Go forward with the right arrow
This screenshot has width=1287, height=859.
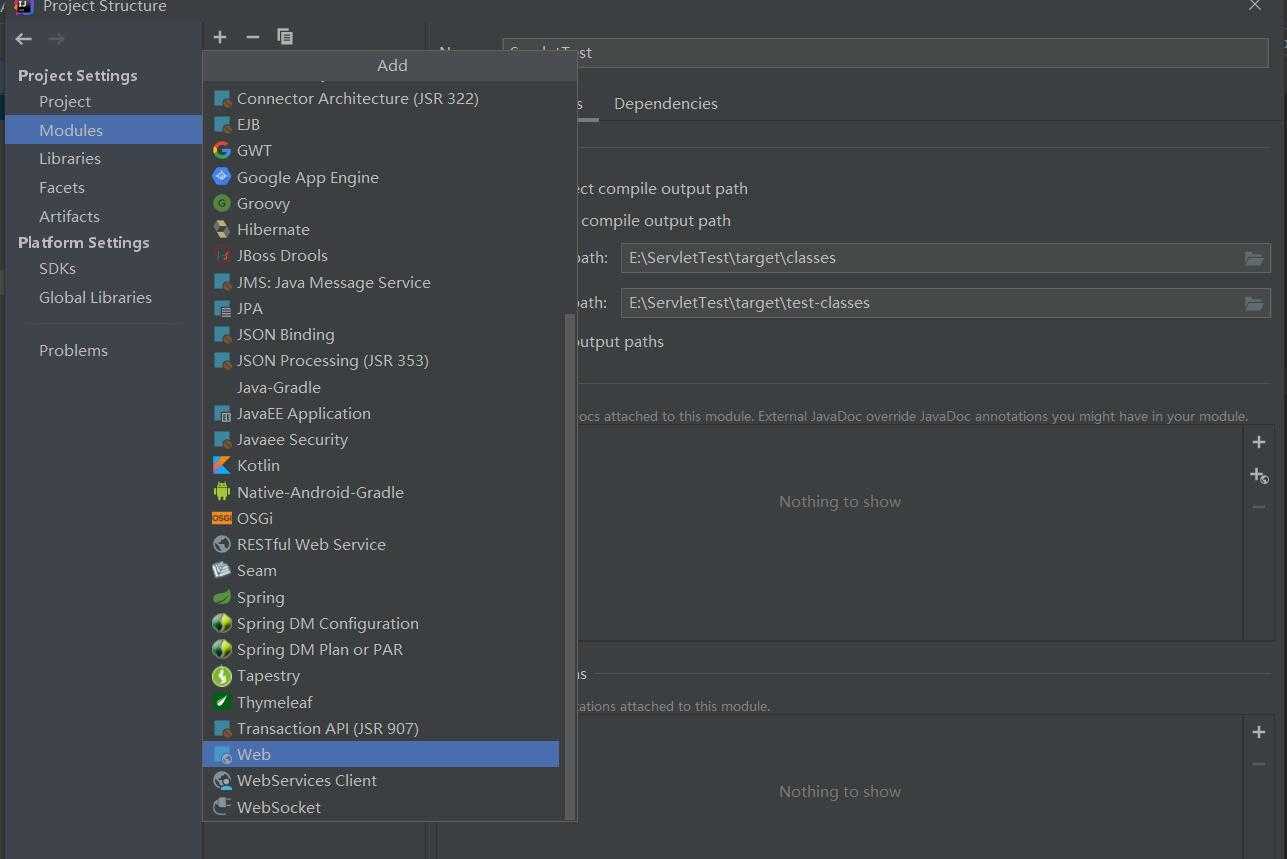[x=57, y=39]
